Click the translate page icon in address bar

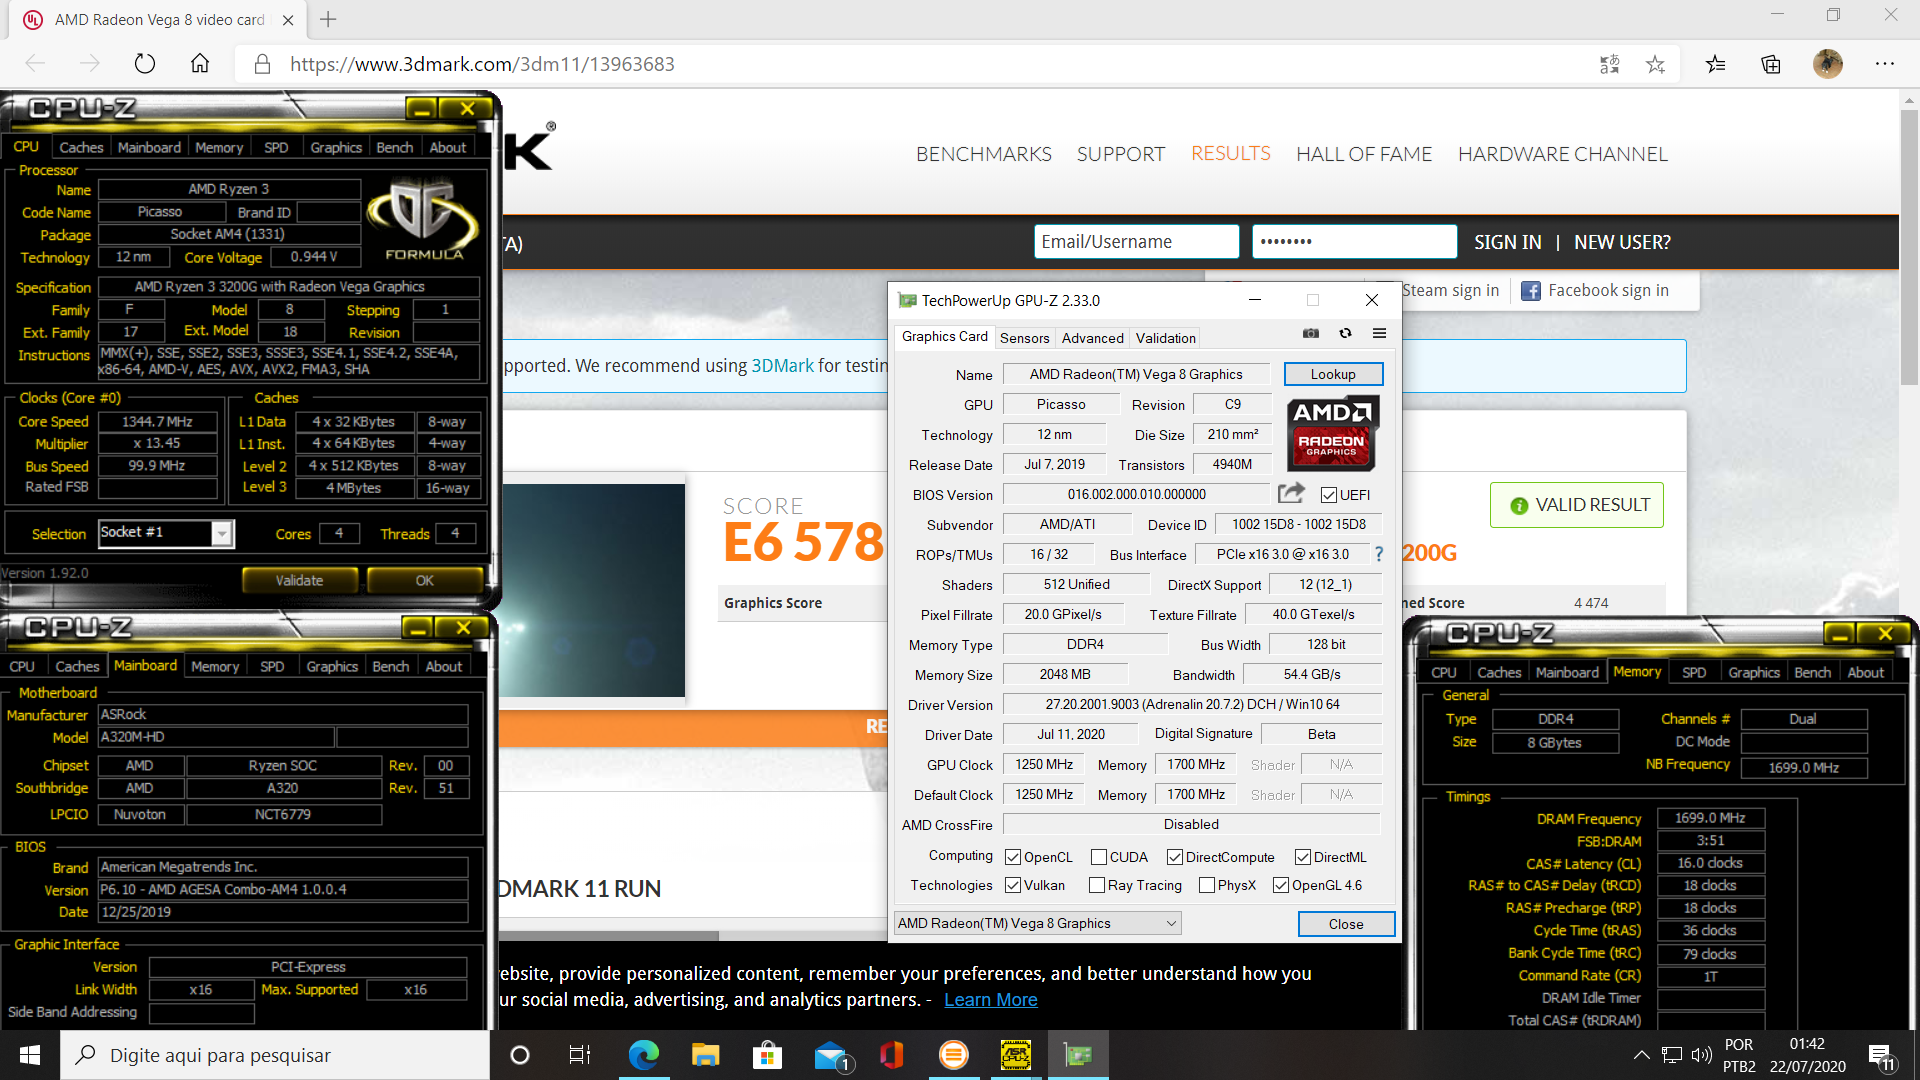pos(1610,64)
